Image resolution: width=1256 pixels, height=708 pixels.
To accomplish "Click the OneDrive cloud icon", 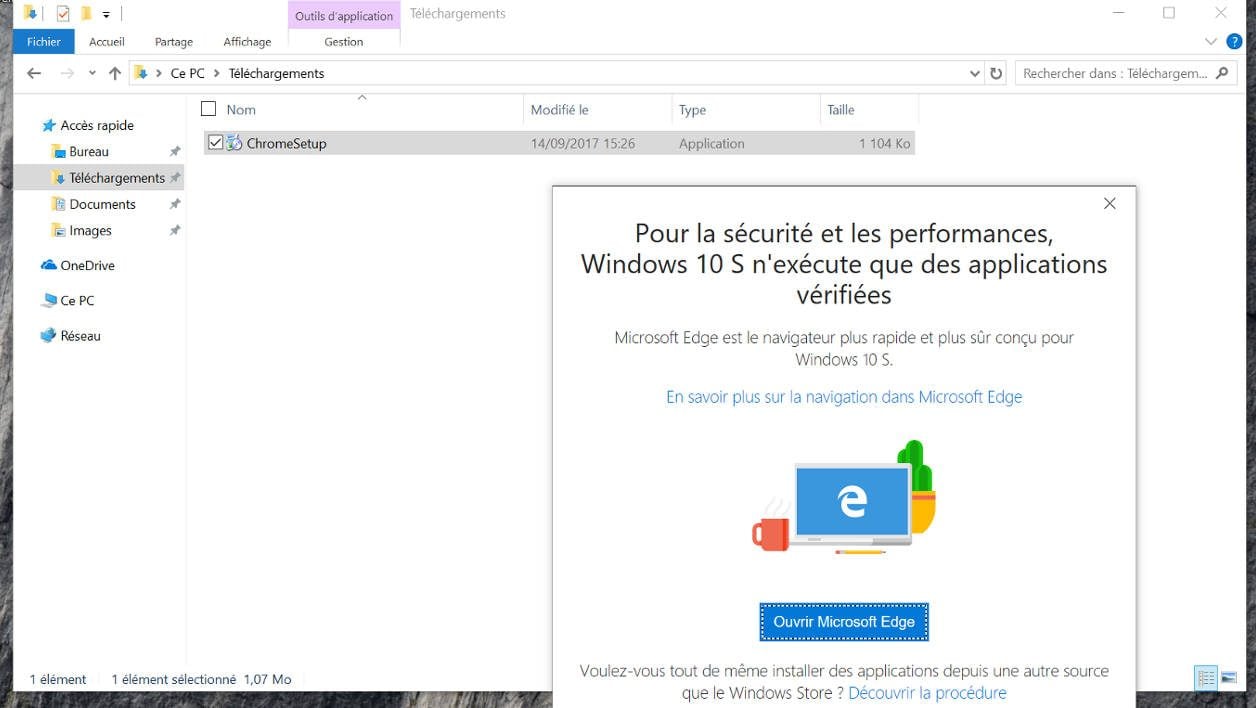I will pyautogui.click(x=48, y=265).
